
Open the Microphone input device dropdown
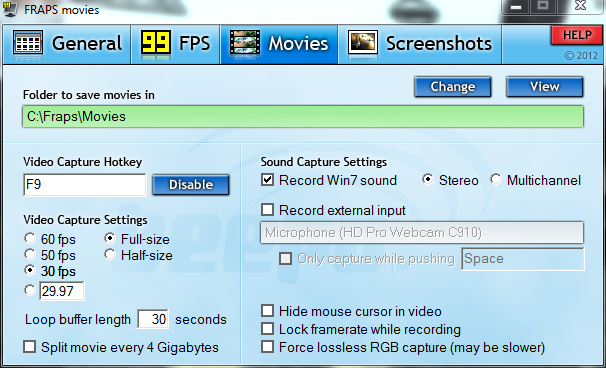(x=422, y=232)
